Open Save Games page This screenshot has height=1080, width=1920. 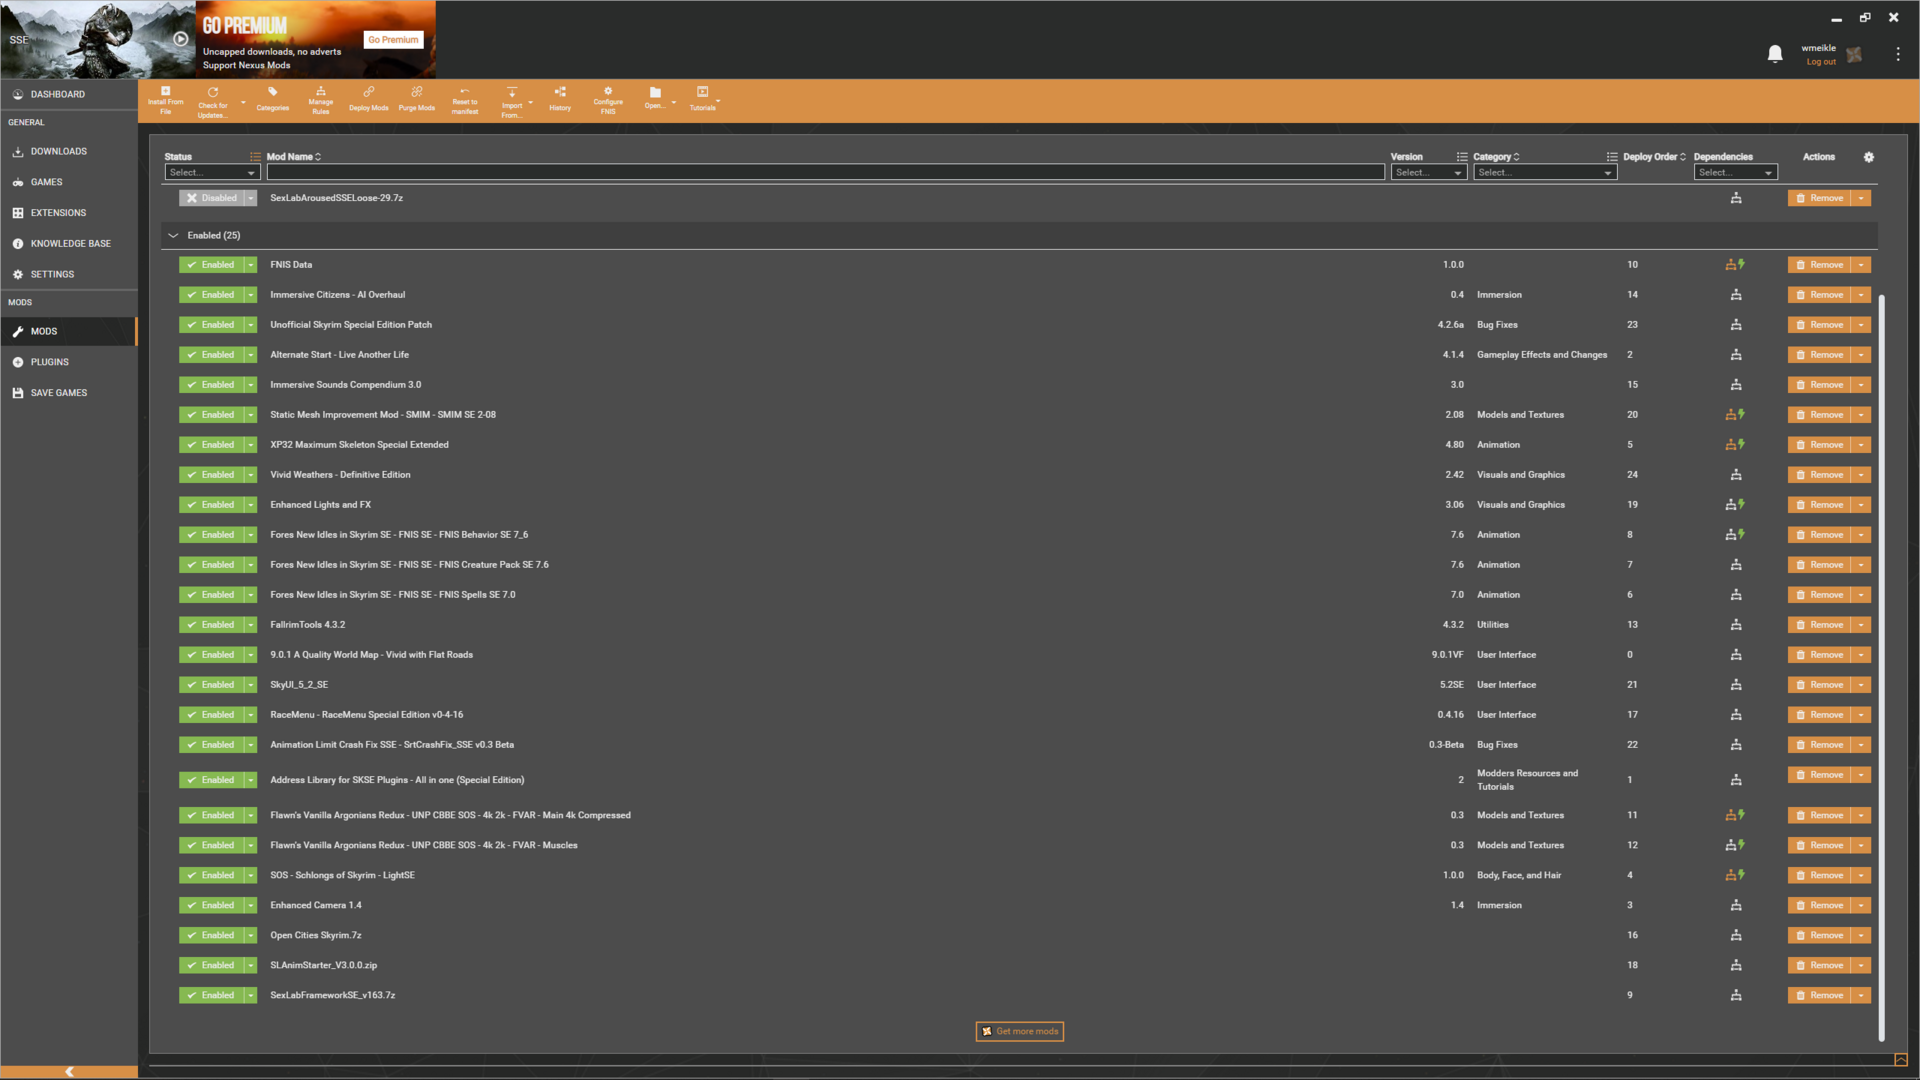58,393
